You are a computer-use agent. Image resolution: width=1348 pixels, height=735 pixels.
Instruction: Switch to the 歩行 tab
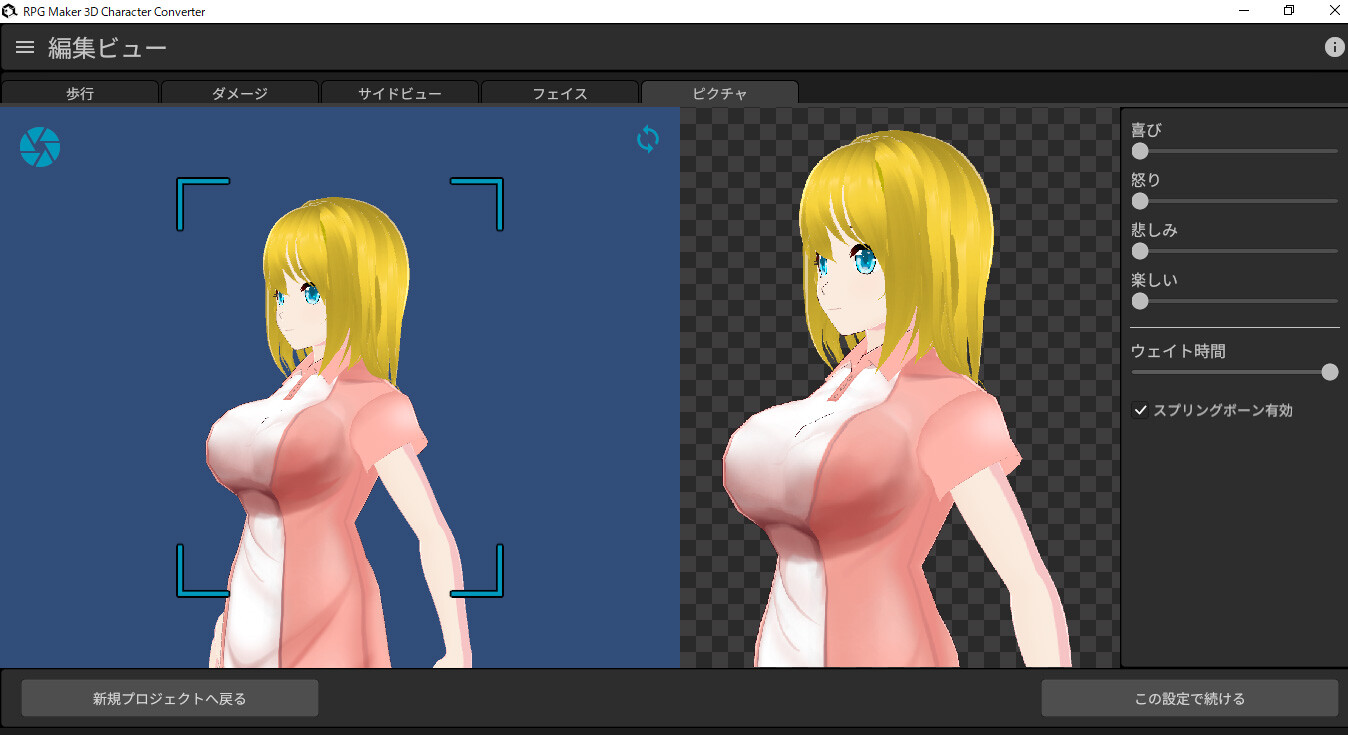80,92
